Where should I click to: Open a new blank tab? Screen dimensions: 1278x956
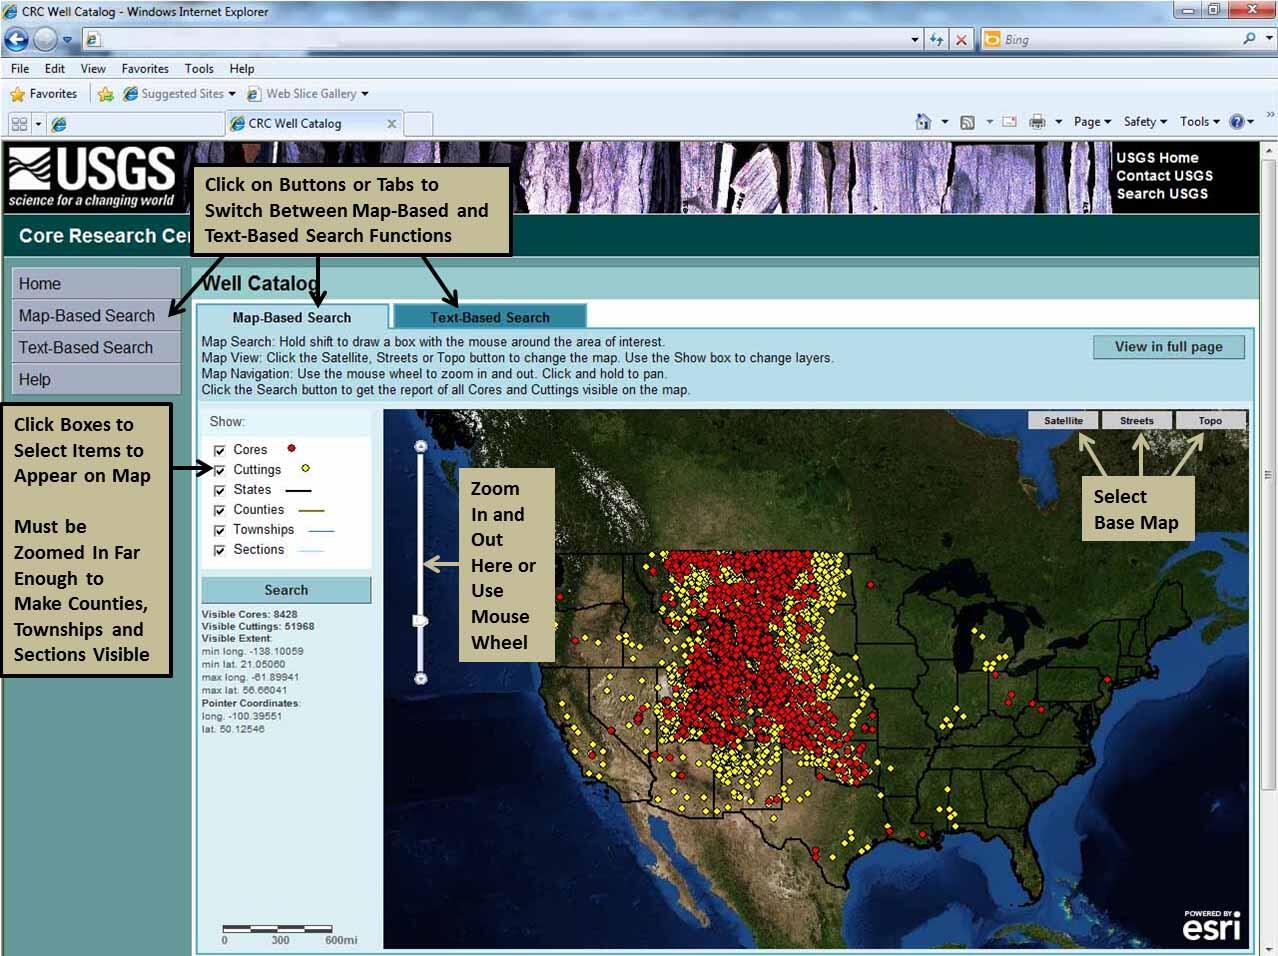(x=418, y=124)
